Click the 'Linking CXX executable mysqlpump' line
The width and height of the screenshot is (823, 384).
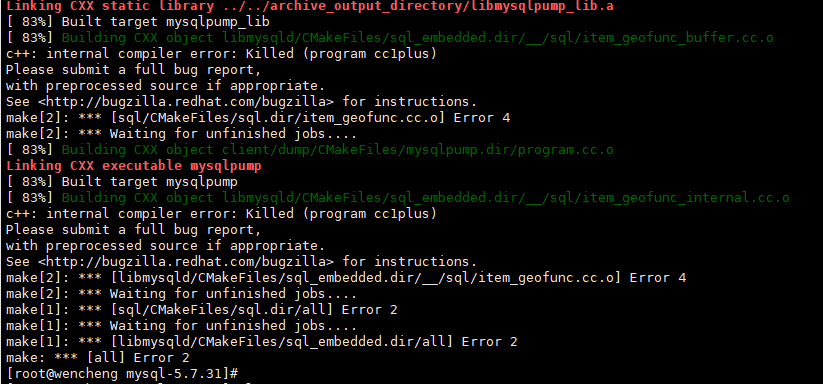(134, 166)
